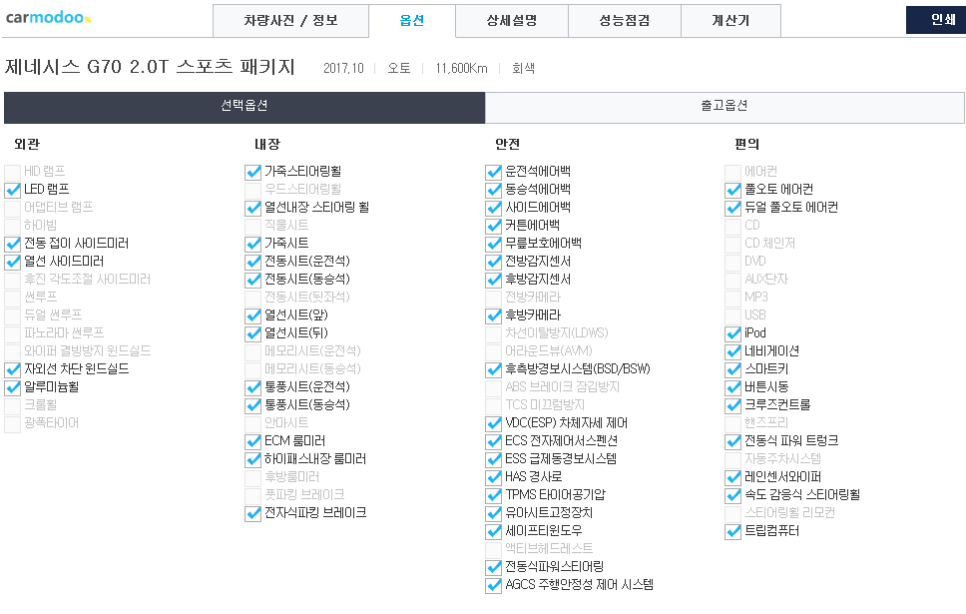The height and width of the screenshot is (614, 966).
Task: Toggle 하이패스내장 룸미러 checkbox
Action: coord(253,459)
